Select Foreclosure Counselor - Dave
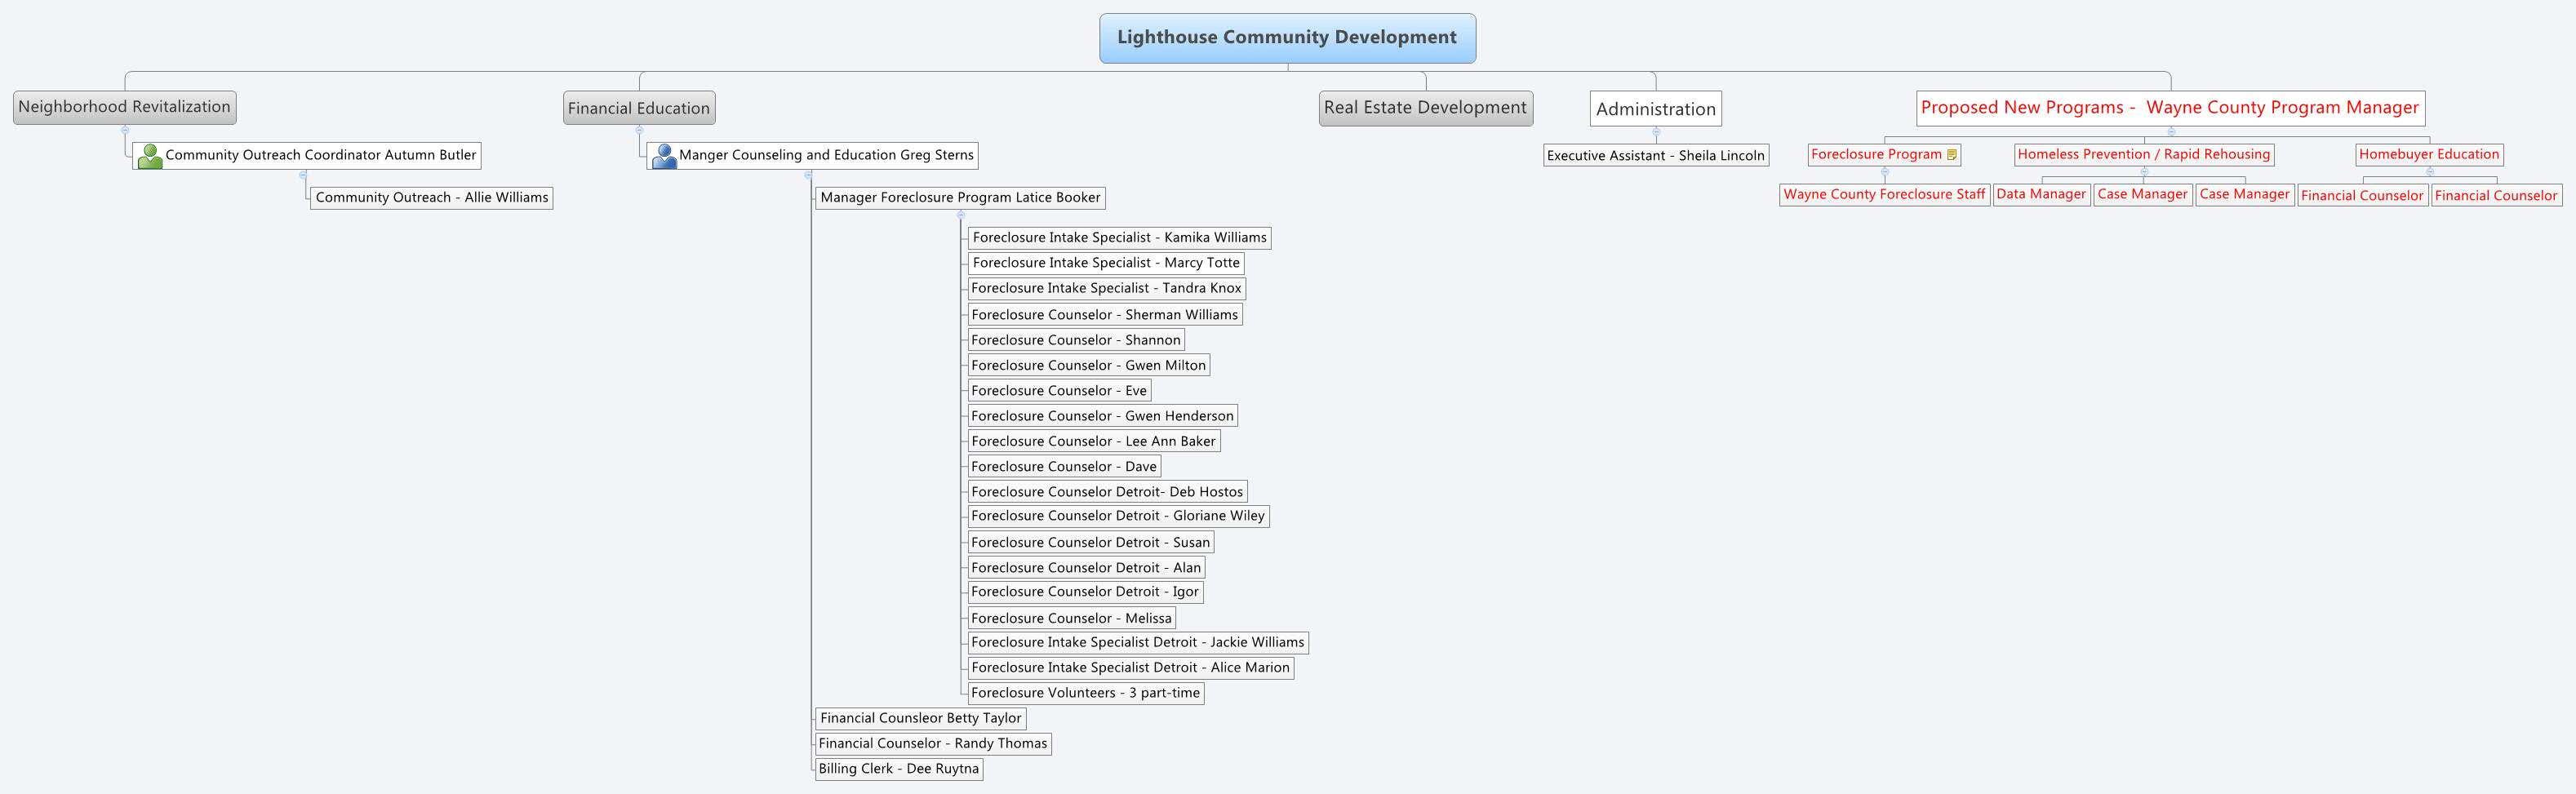 [x=1064, y=466]
